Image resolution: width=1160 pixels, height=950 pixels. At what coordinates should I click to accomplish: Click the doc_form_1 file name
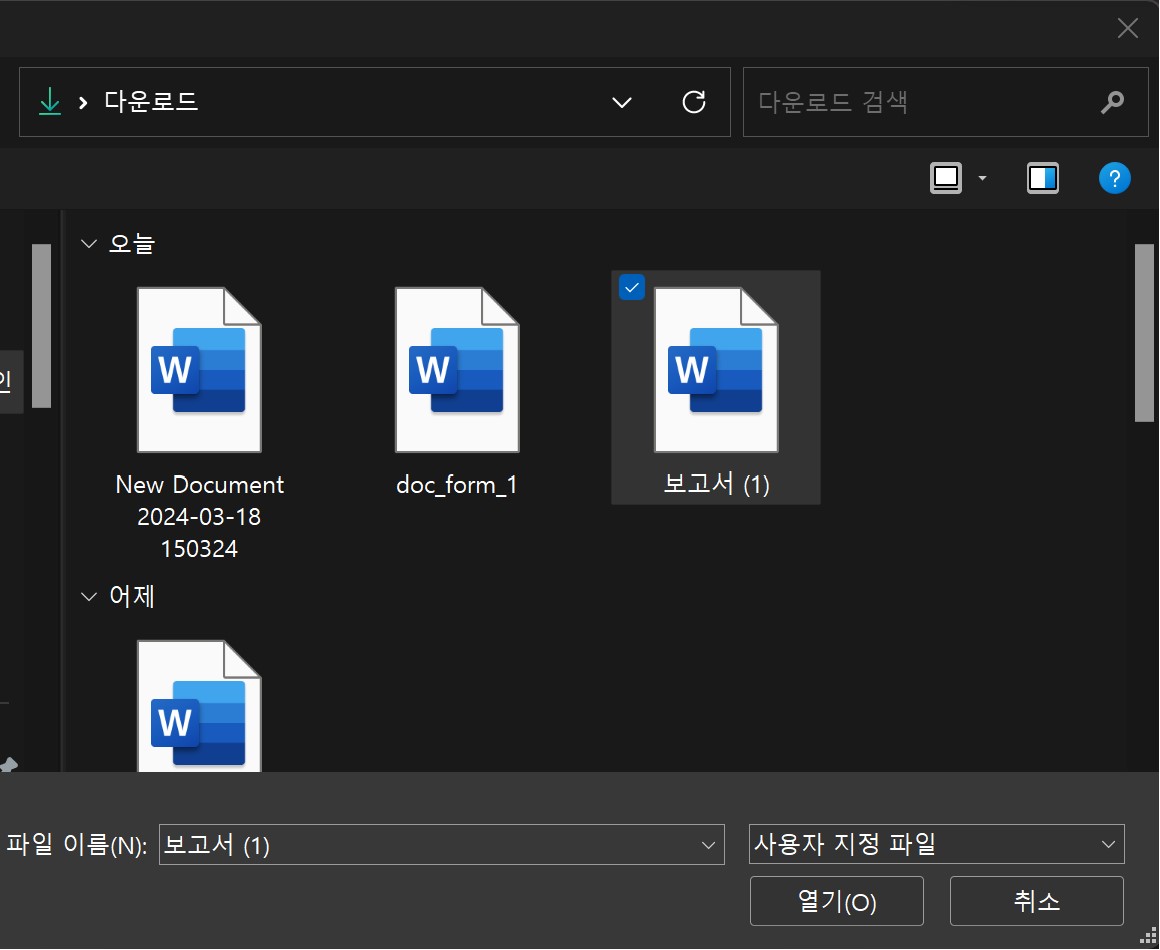point(457,485)
